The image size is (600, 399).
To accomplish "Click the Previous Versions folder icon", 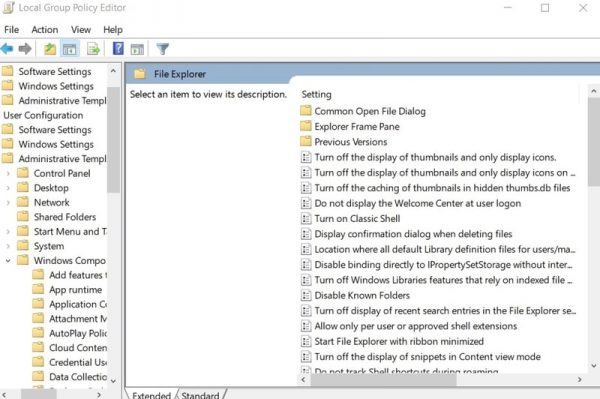I will click(306, 142).
